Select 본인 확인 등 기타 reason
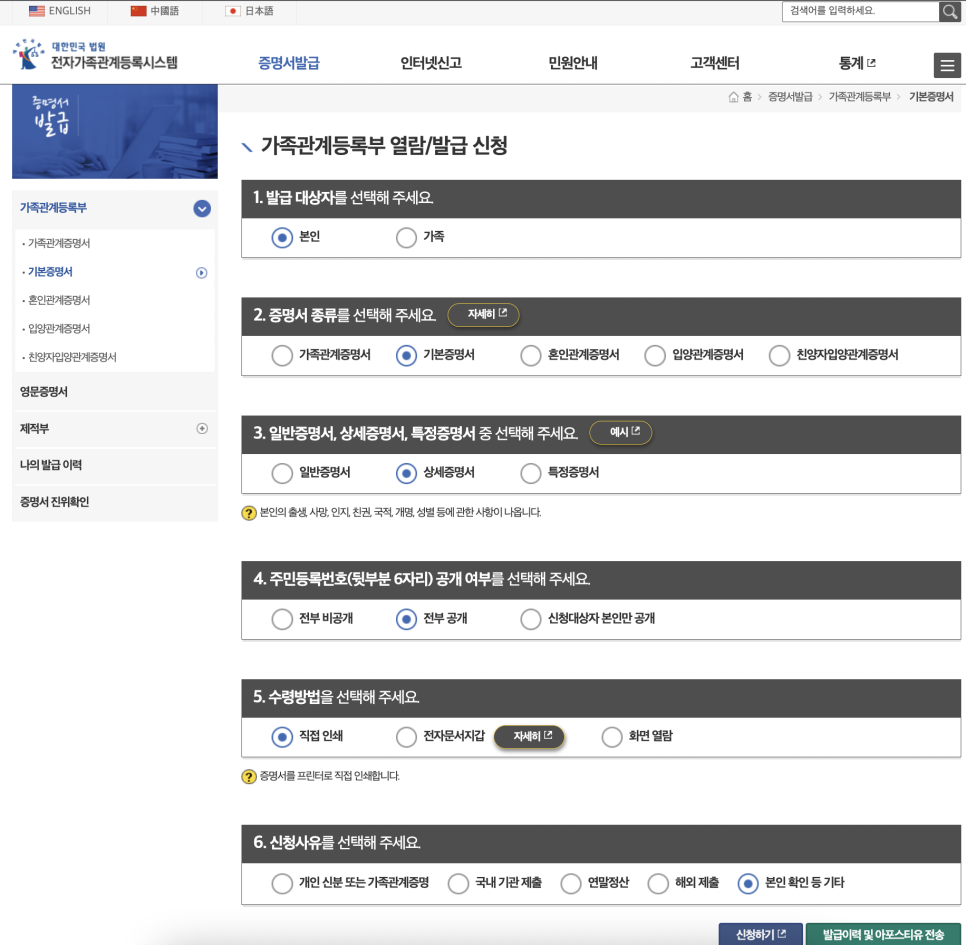This screenshot has width=966, height=945. [x=748, y=883]
